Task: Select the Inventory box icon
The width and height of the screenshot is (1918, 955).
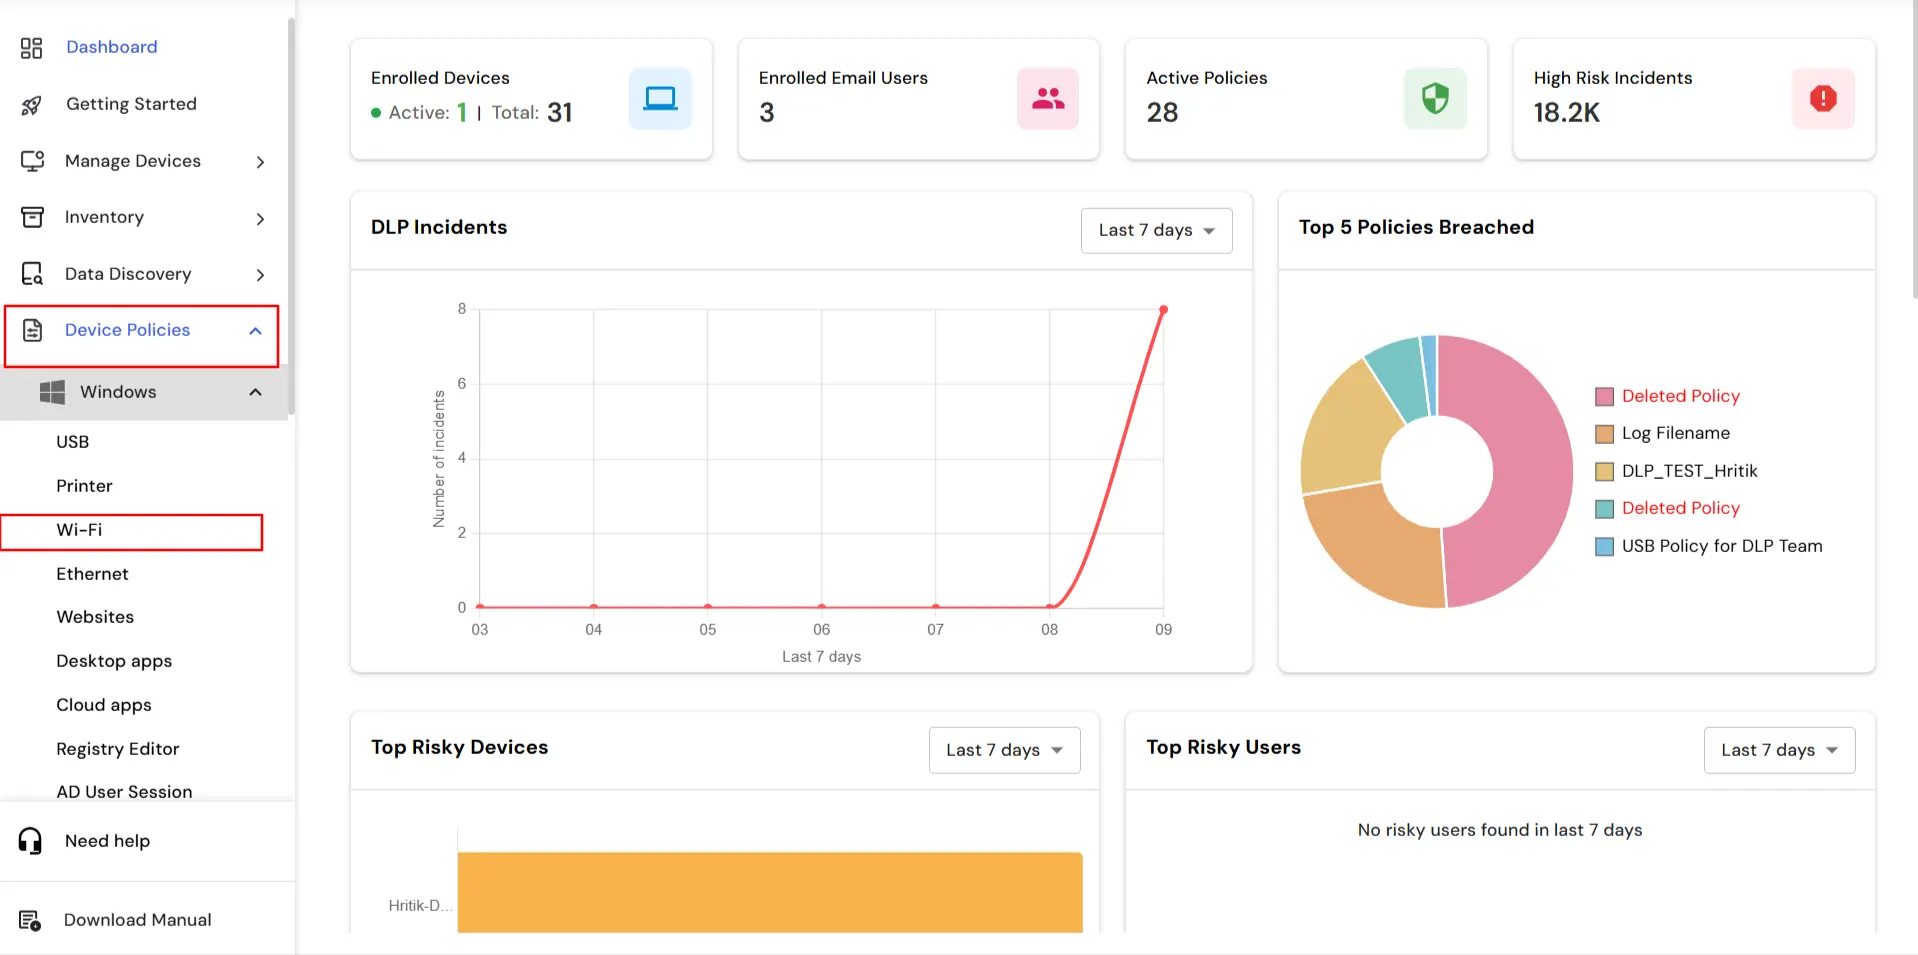Action: [31, 217]
